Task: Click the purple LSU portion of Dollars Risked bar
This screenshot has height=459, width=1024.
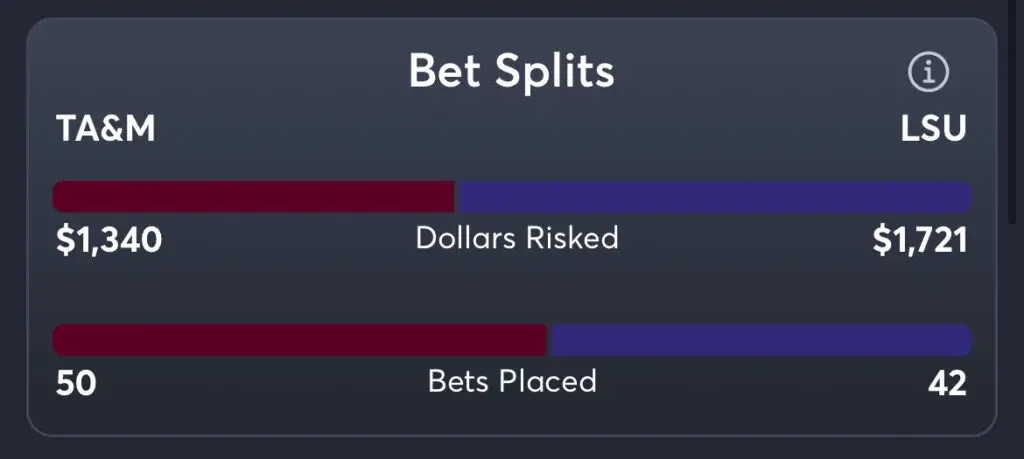Action: (712, 197)
